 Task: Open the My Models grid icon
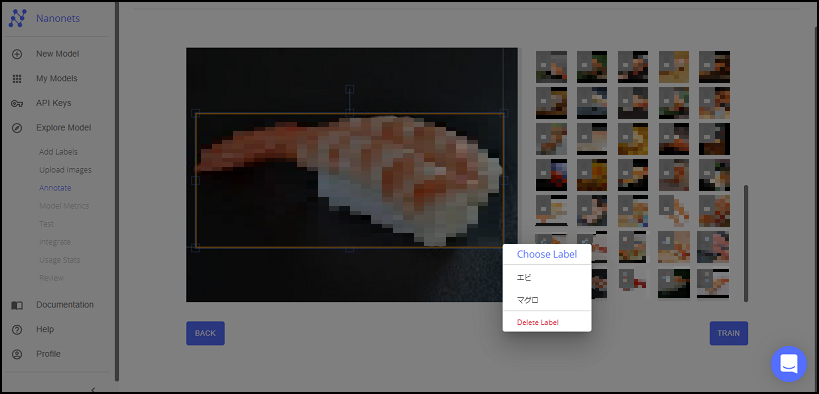pos(17,78)
